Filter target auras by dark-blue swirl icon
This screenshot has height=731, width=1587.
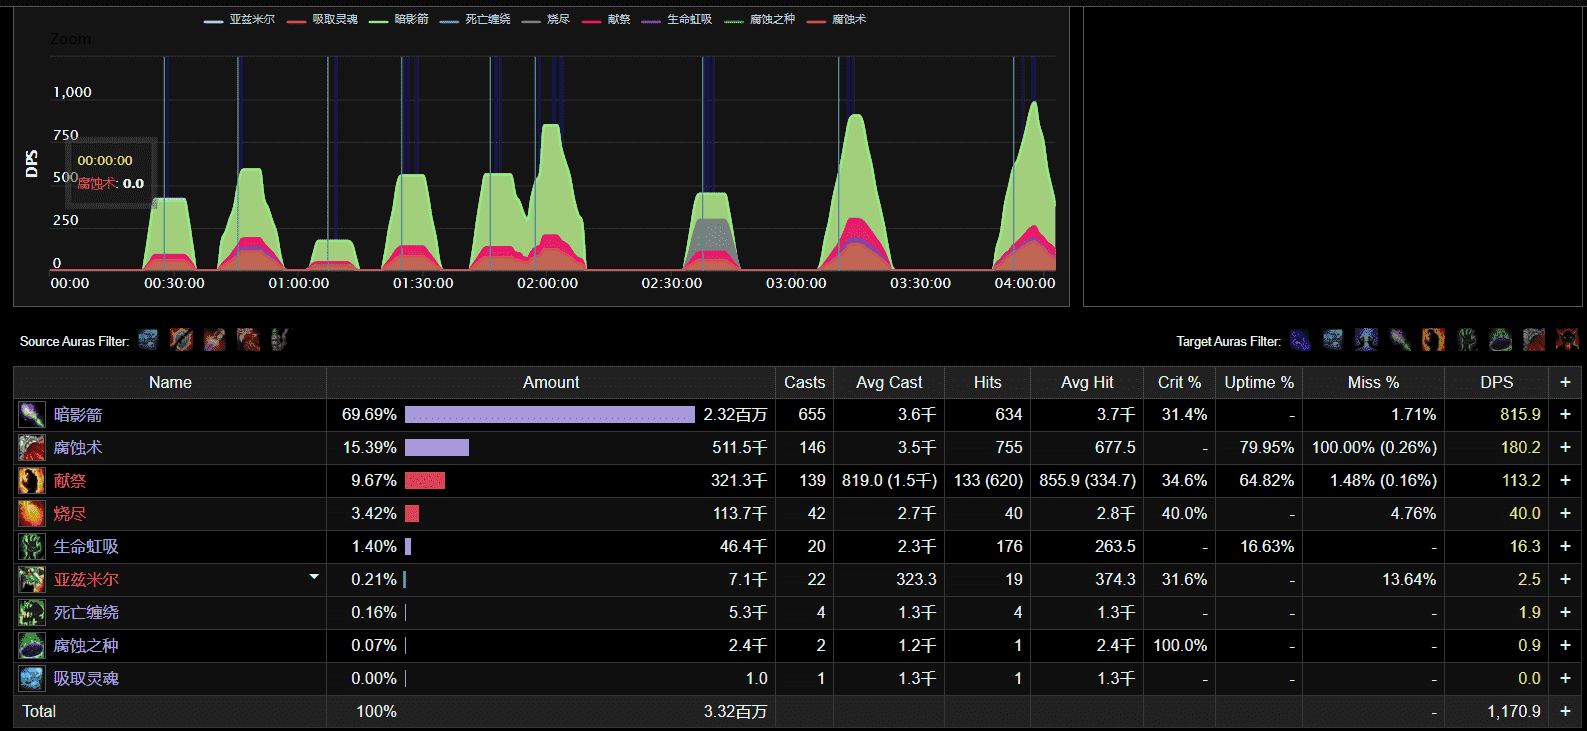[x=1300, y=340]
